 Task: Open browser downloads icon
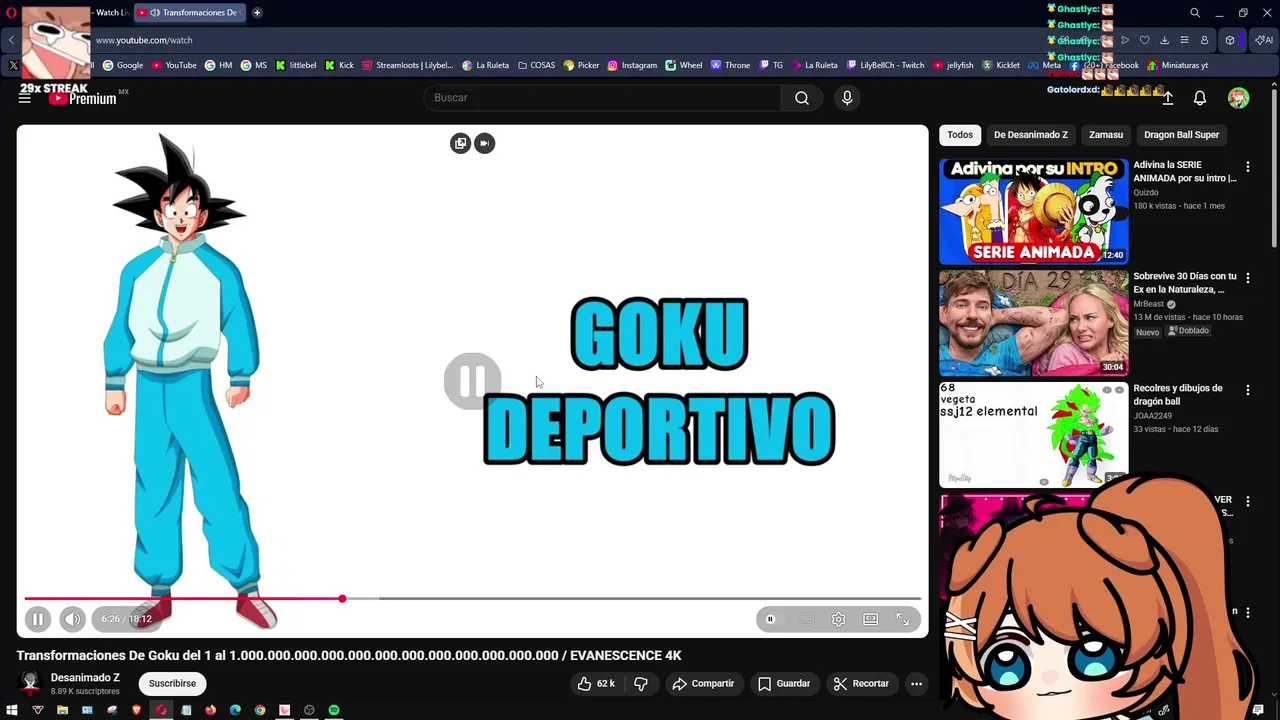pos(1164,41)
